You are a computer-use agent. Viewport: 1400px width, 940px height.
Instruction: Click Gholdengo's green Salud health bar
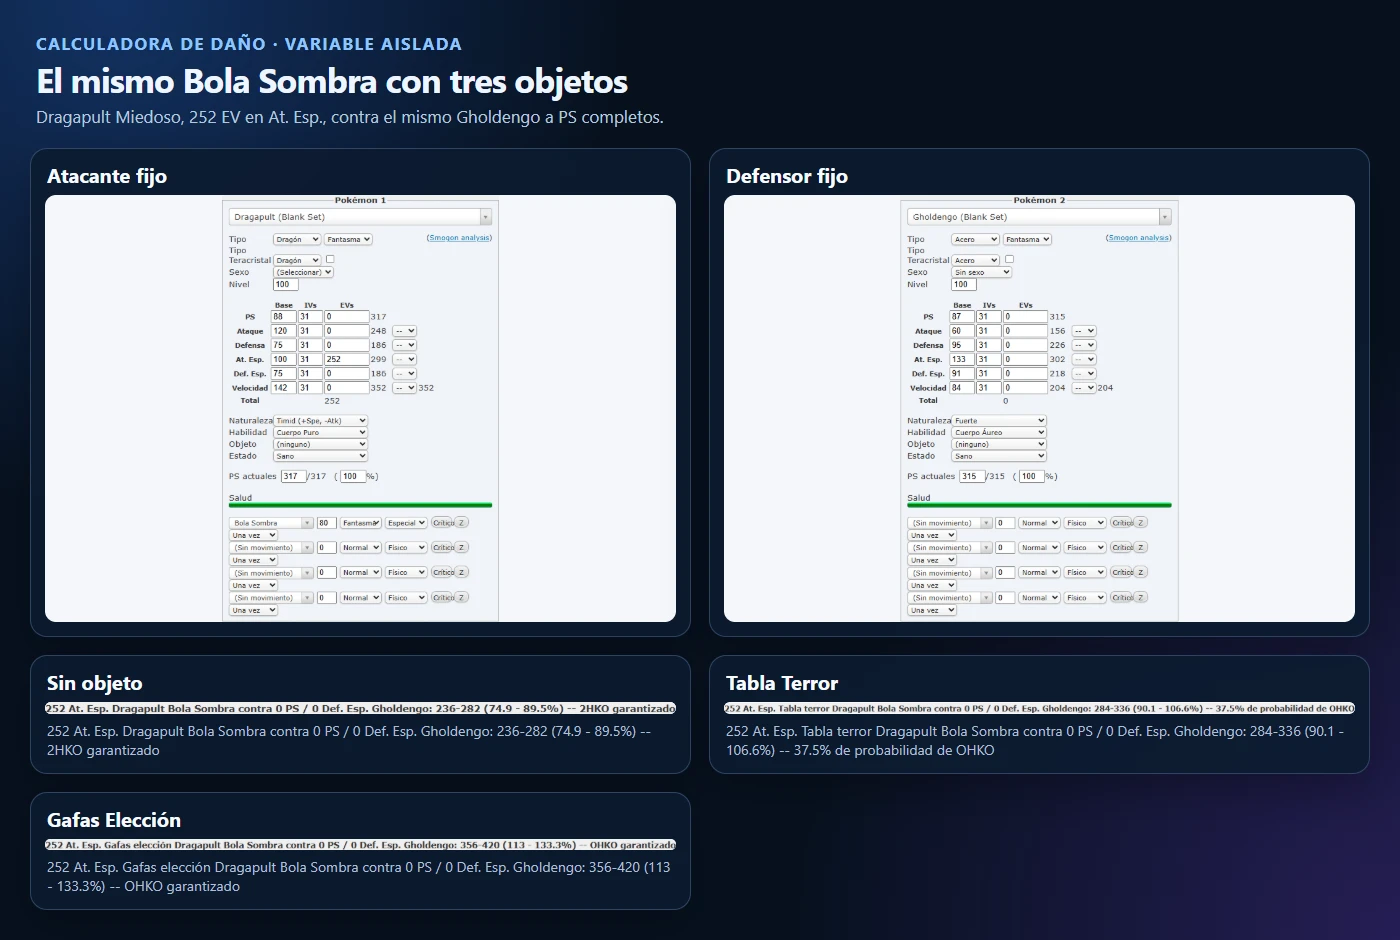click(1039, 506)
